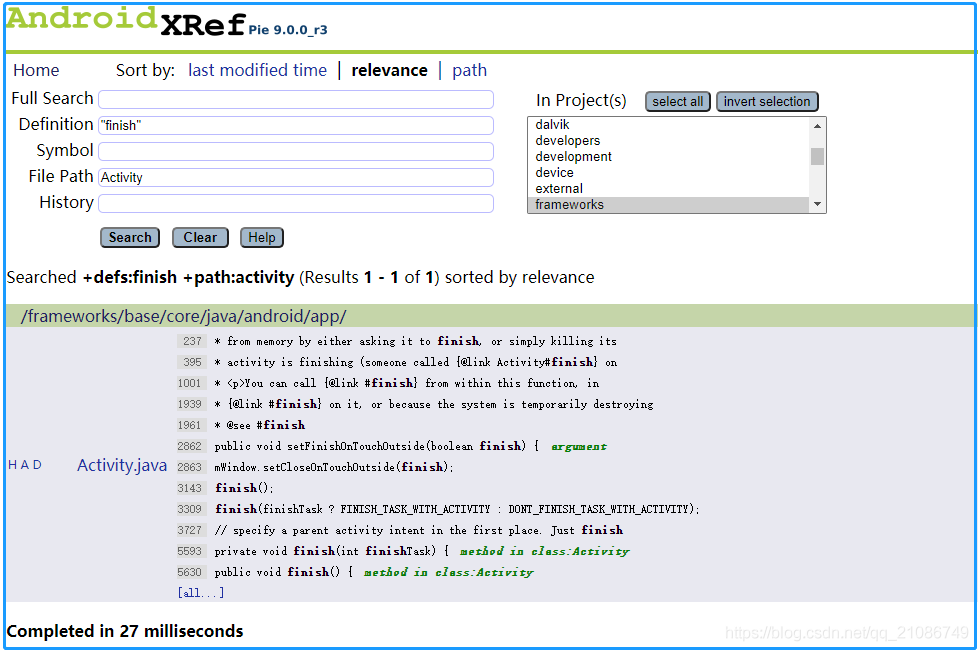The width and height of the screenshot is (978, 651).
Task: Open Download link D for Activity.java
Action: (37, 465)
